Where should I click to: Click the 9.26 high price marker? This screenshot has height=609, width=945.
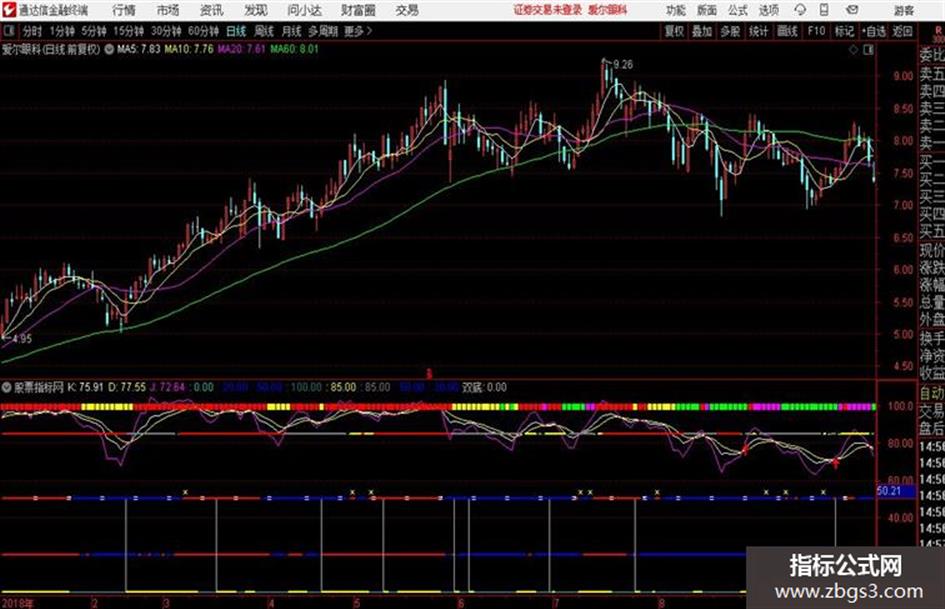click(623, 65)
